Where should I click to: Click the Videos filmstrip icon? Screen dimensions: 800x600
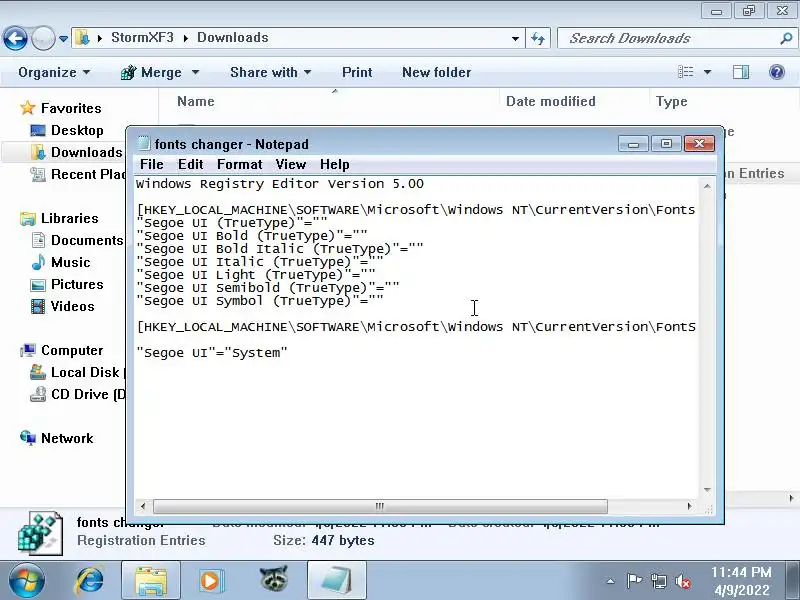[38, 306]
